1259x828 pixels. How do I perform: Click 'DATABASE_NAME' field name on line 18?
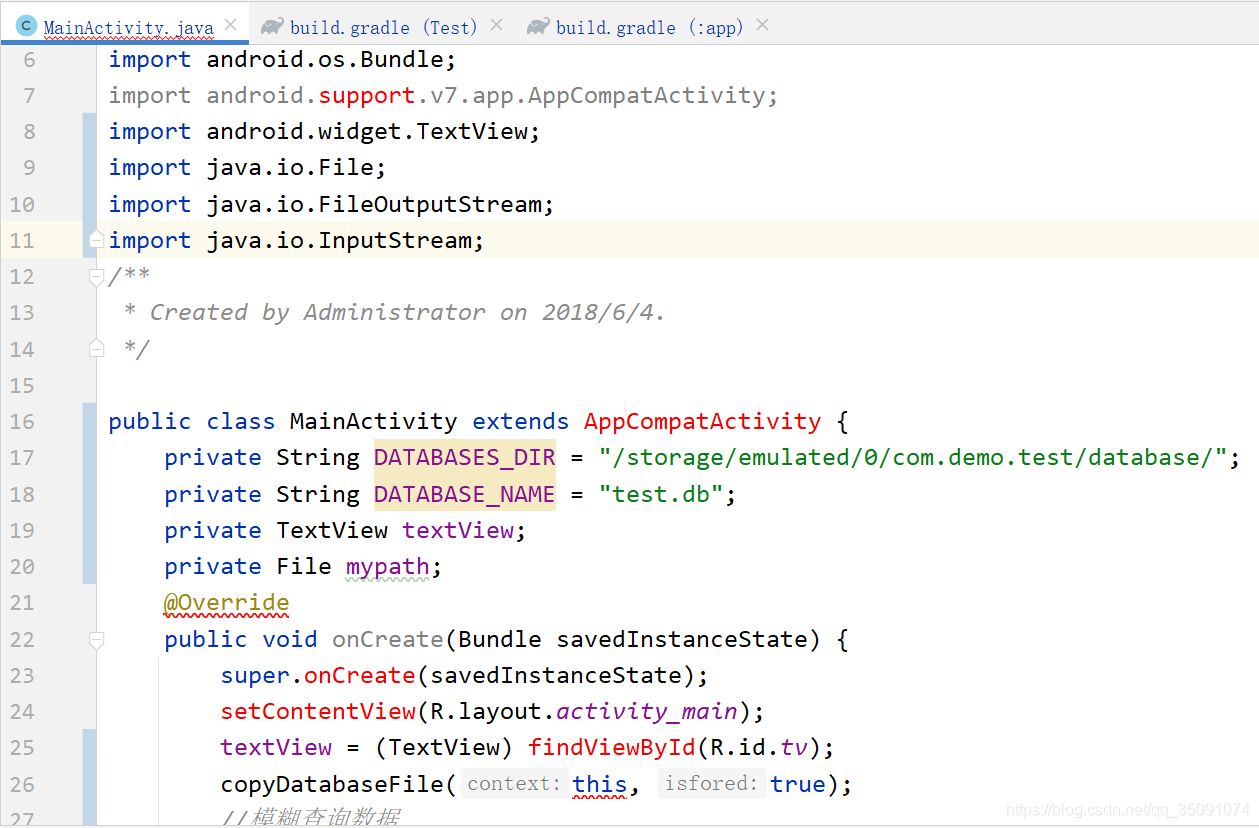coord(465,494)
